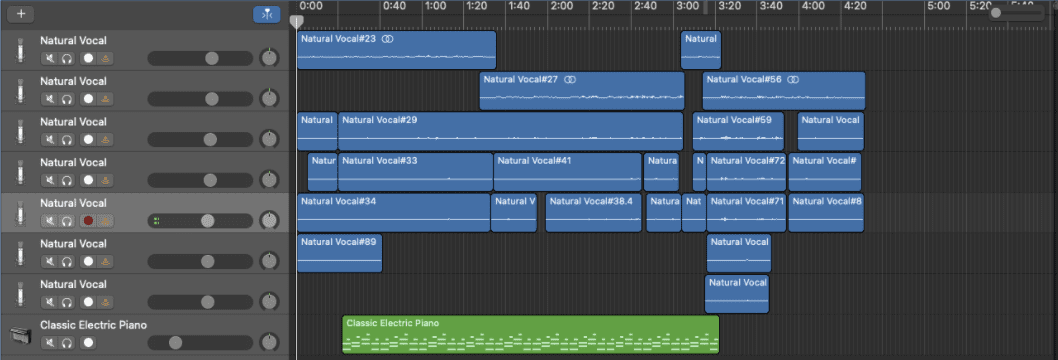The image size is (1058, 360).
Task: Click the Classic Electric Piano volume slider
Action: pos(200,342)
